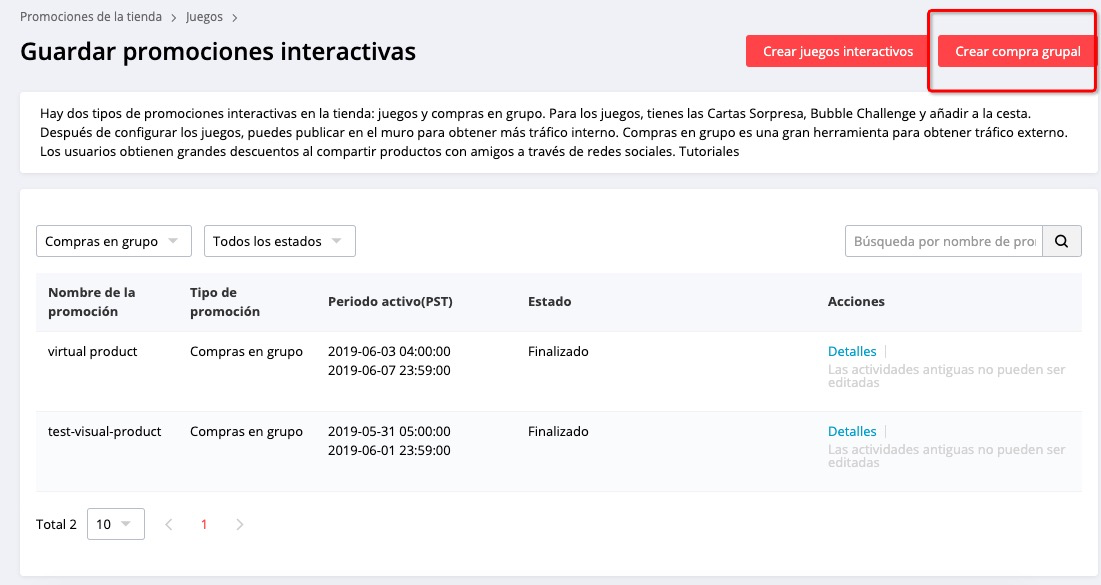1101x585 pixels.
Task: Click Crear compra grupal button
Action: pos(1017,51)
